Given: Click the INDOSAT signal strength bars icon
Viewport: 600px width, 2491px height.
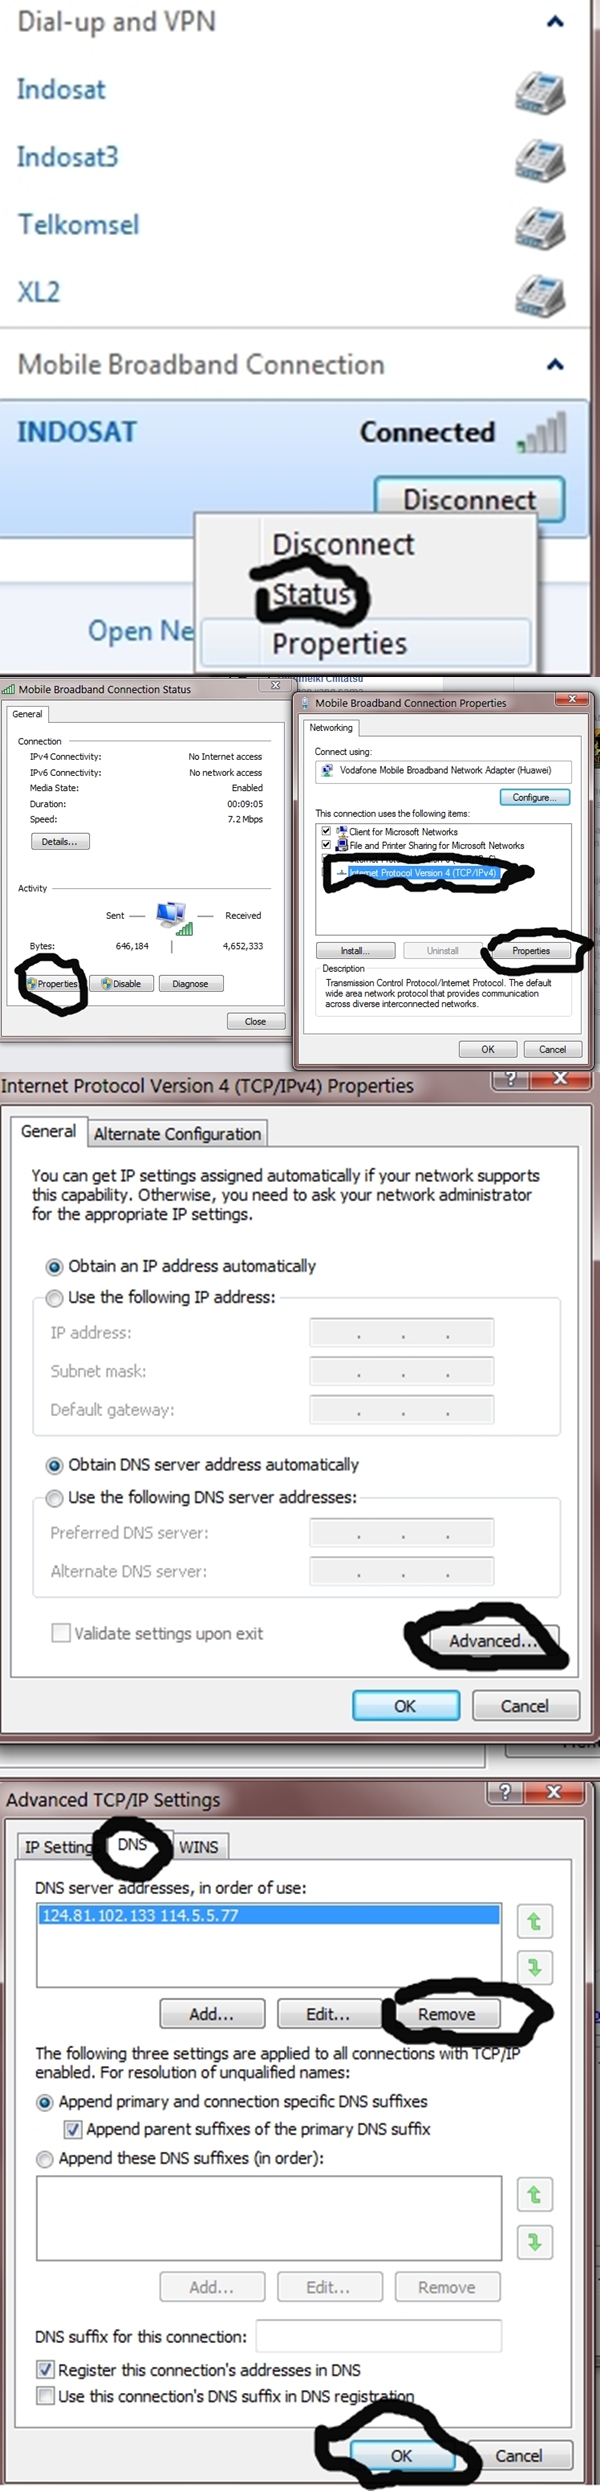Looking at the screenshot, I should [543, 433].
